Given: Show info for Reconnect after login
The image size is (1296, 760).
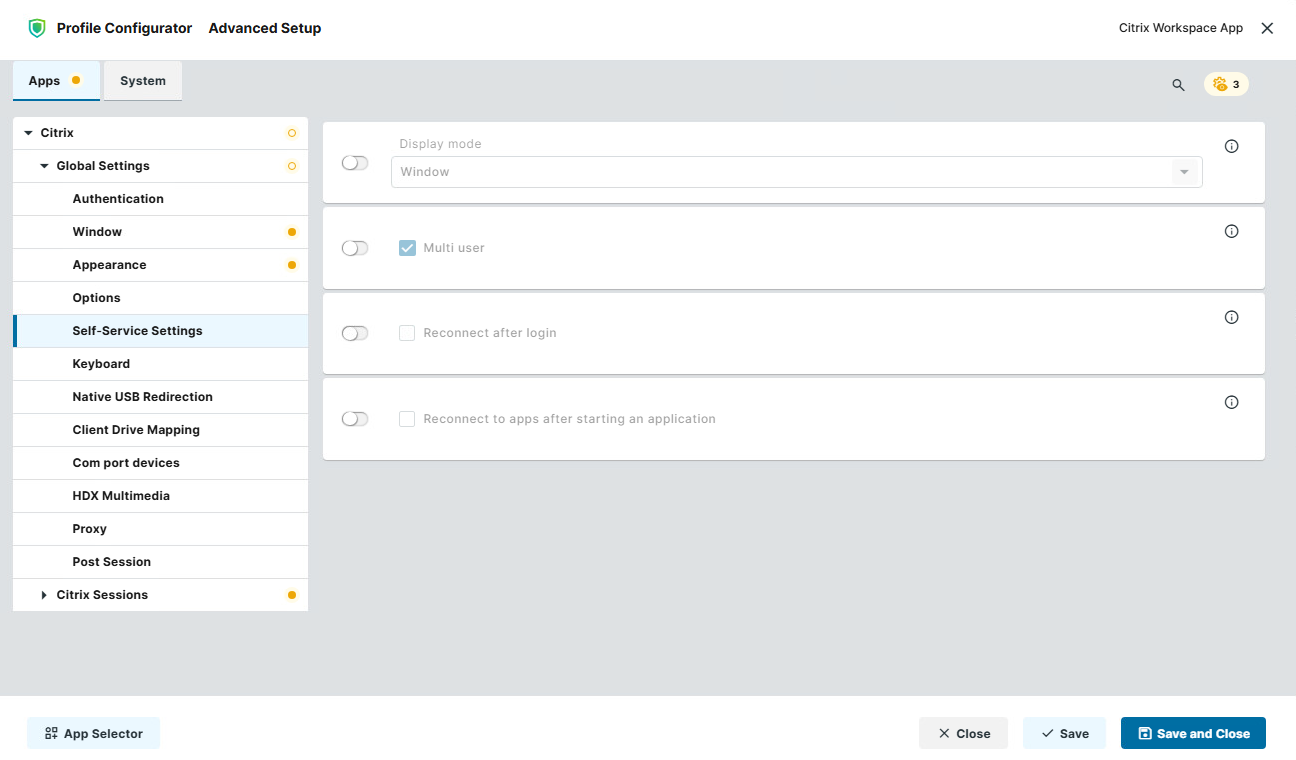Looking at the screenshot, I should point(1232,317).
